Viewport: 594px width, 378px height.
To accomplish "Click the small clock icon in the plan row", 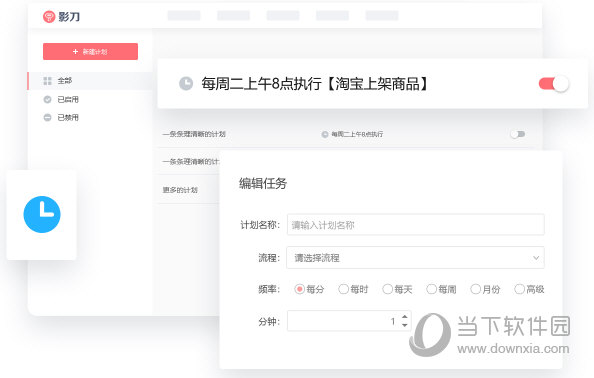I will tap(325, 134).
